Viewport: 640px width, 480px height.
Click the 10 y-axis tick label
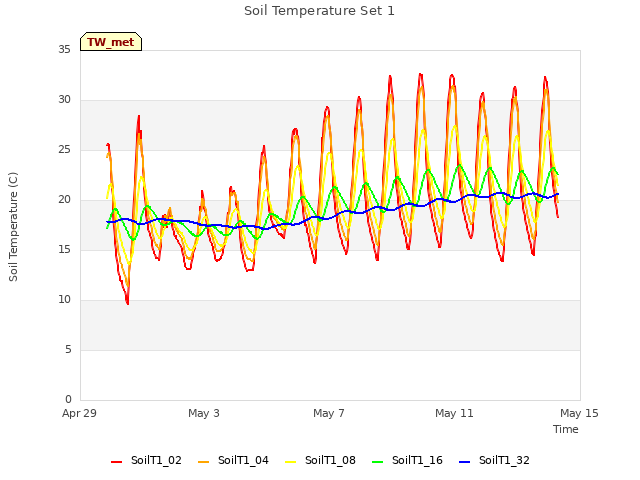[x=64, y=300]
